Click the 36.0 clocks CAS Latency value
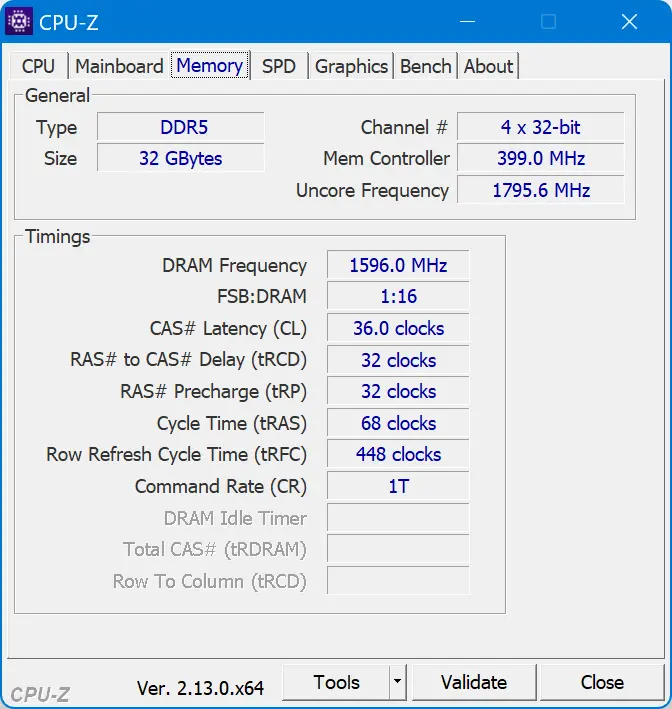 (x=398, y=328)
